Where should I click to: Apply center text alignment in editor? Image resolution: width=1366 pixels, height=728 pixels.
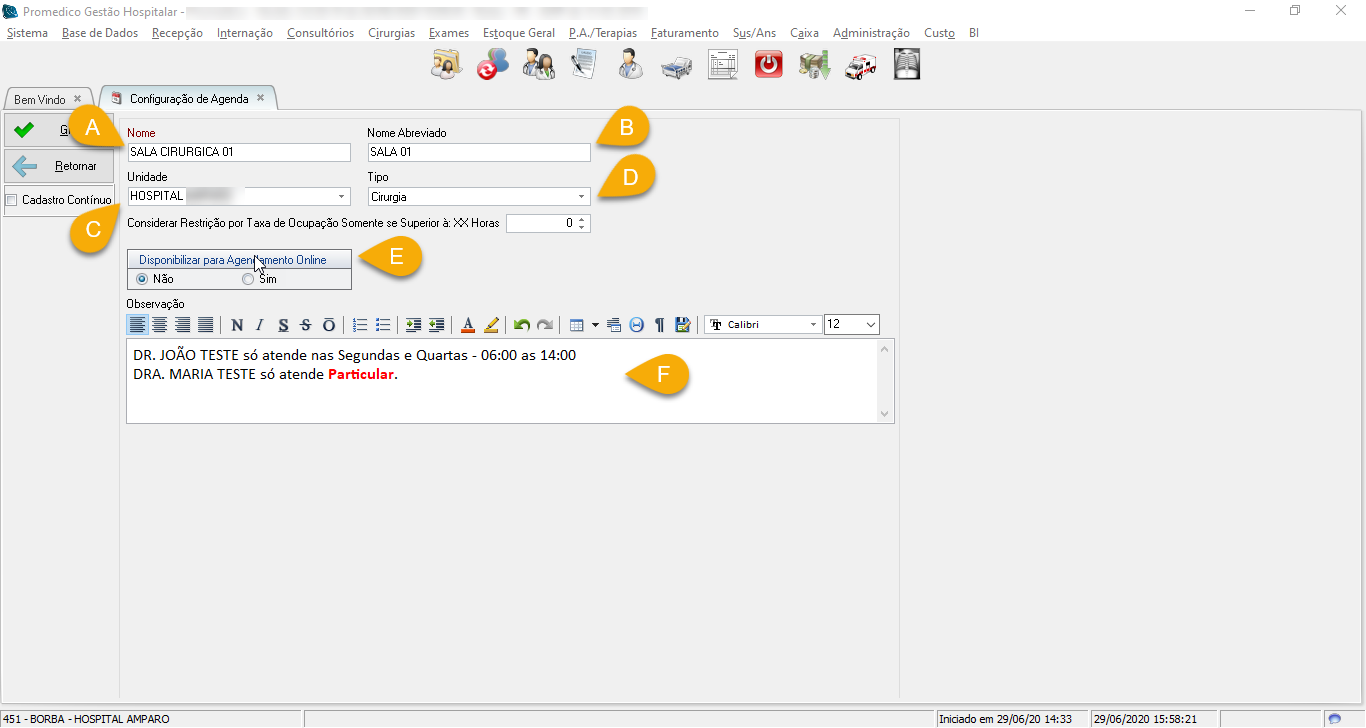click(159, 325)
